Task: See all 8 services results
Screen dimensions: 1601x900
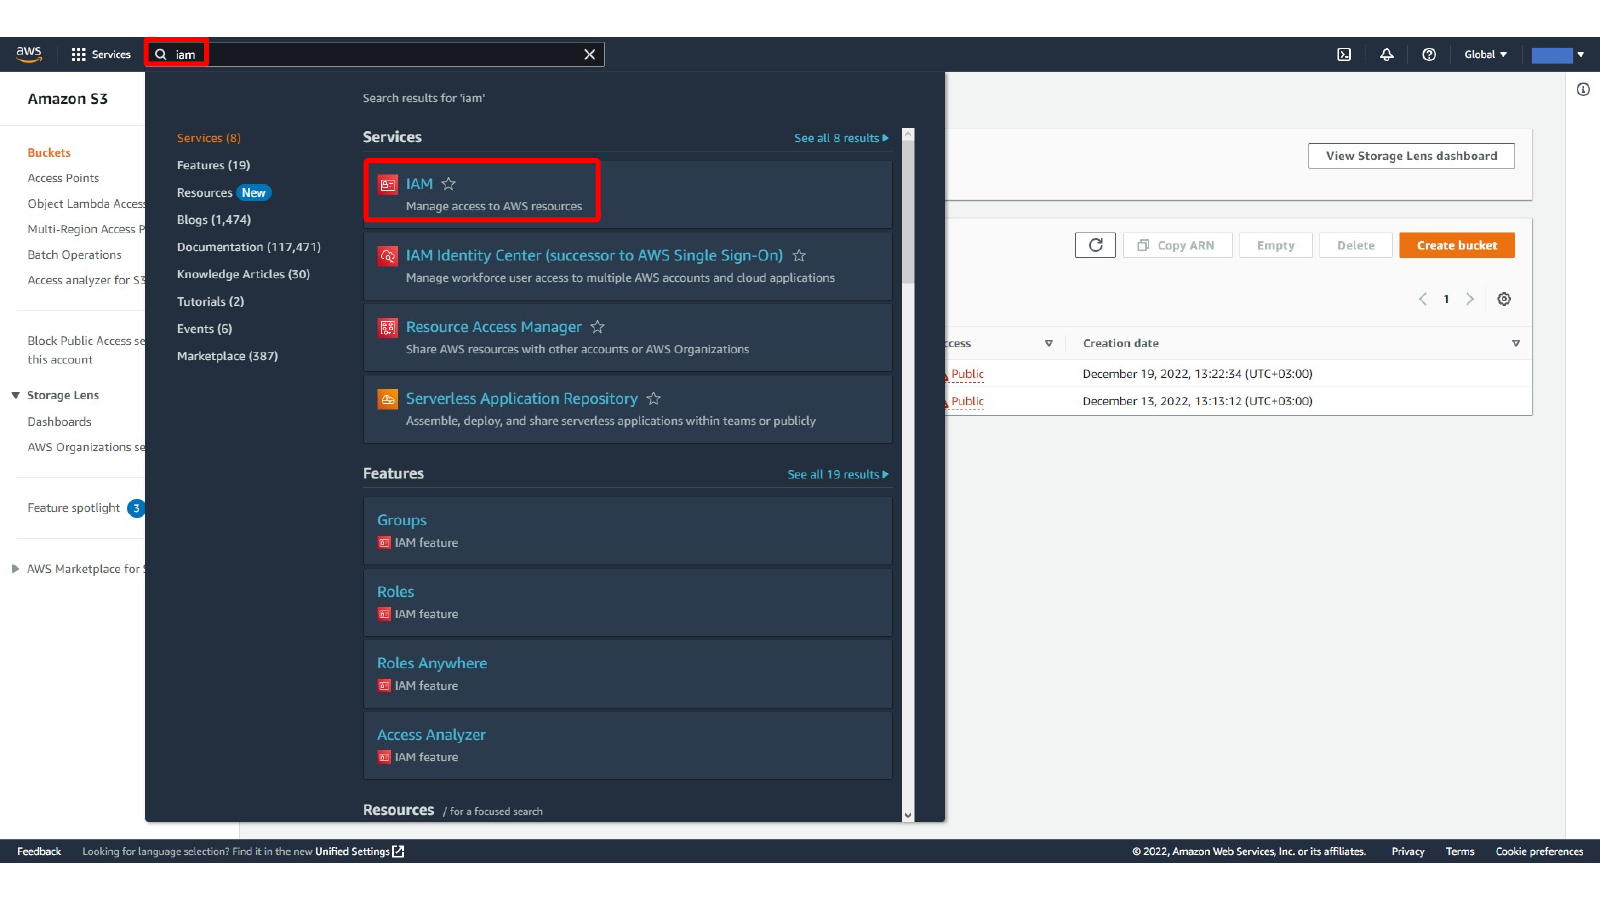Action: (841, 138)
